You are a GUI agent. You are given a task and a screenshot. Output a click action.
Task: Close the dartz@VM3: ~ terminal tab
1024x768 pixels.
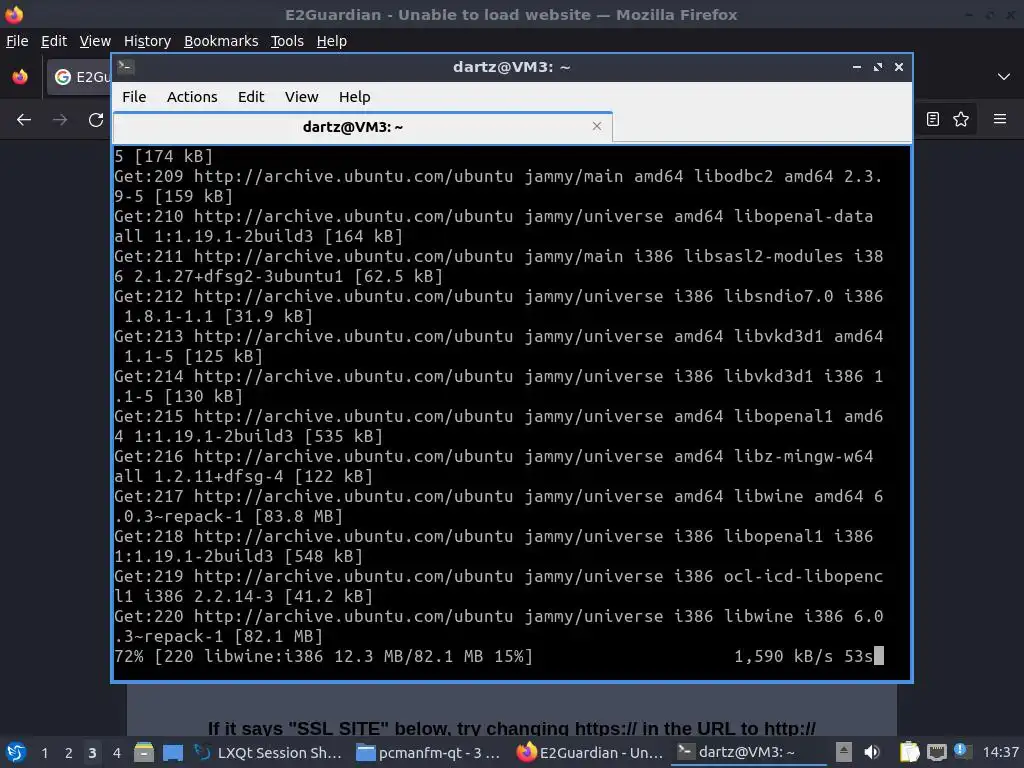pos(597,126)
